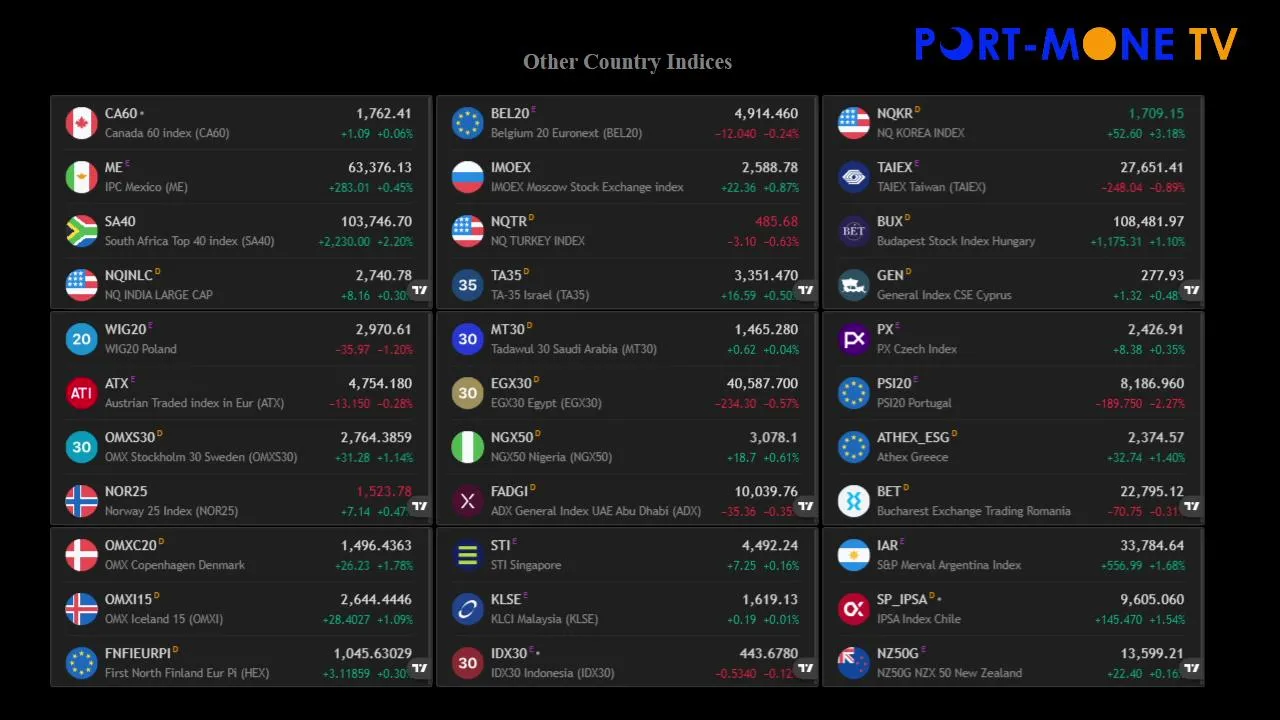This screenshot has height=720, width=1280.
Task: Open the EGX30 Egypt index row
Action: (x=626, y=393)
